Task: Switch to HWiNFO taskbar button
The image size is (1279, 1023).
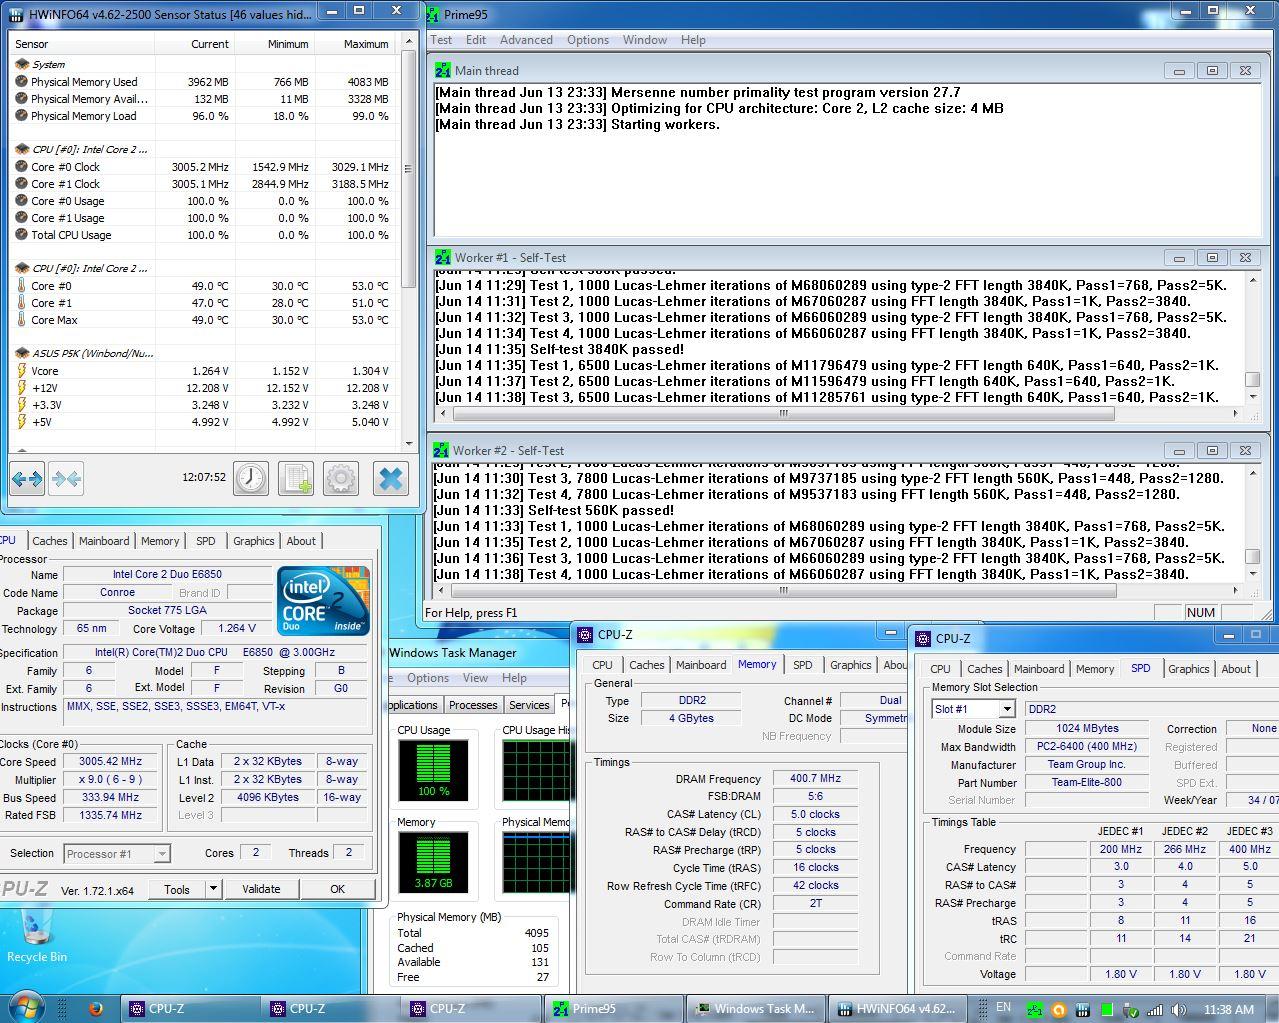Action: (898, 1008)
